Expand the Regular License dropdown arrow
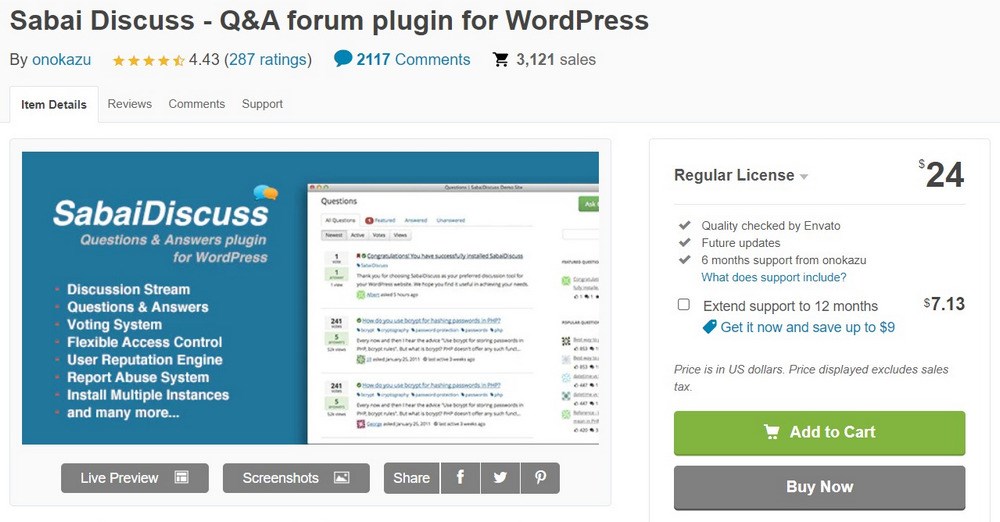The height and width of the screenshot is (522, 1000). 804,177
